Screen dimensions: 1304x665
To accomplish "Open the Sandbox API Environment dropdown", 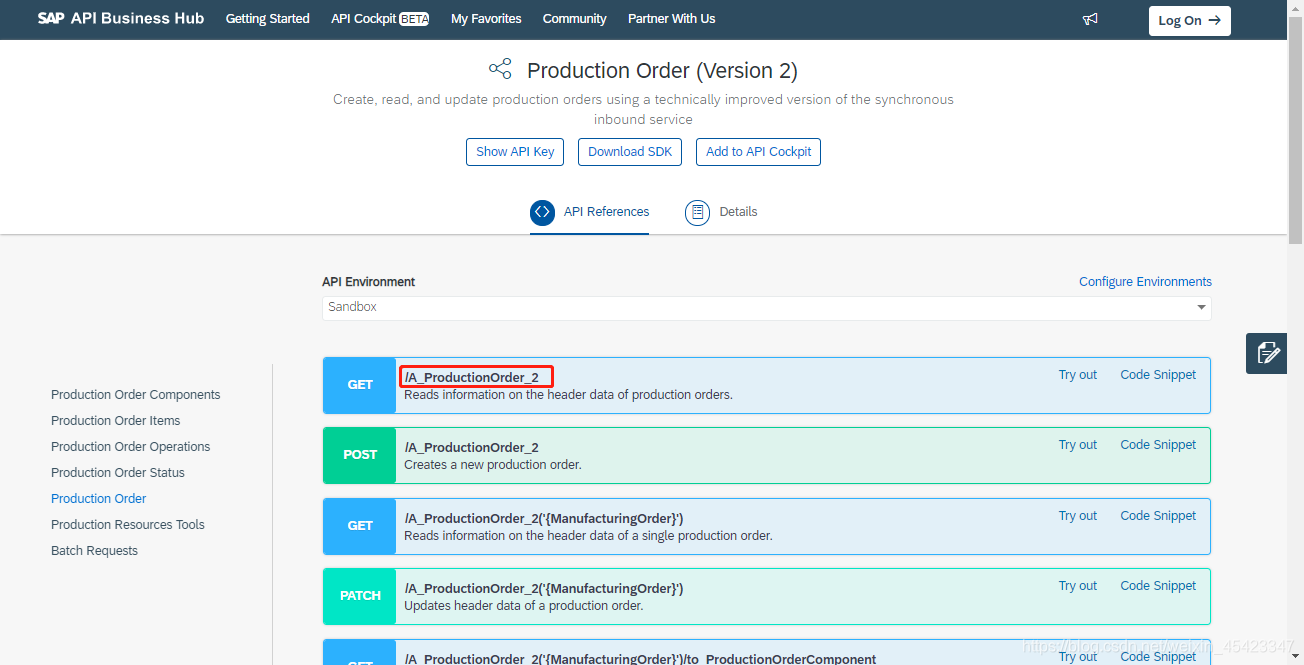I will coord(766,307).
